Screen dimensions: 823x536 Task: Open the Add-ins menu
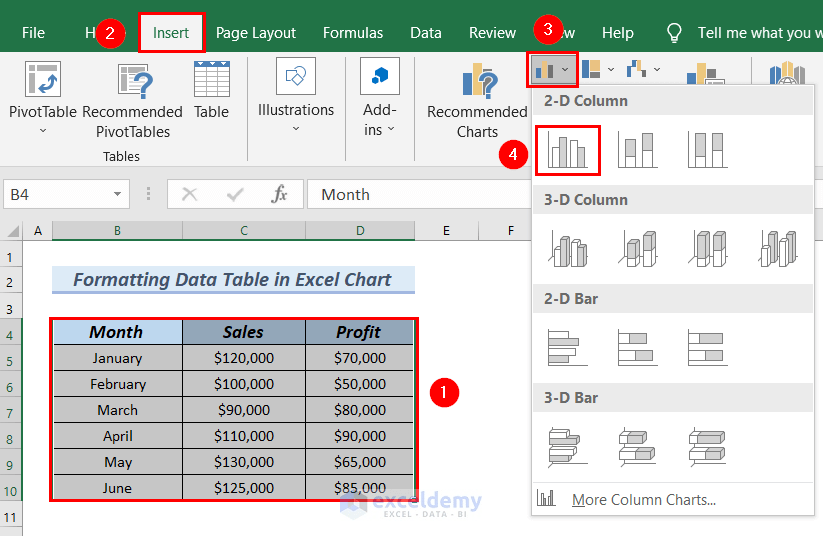pos(379,97)
